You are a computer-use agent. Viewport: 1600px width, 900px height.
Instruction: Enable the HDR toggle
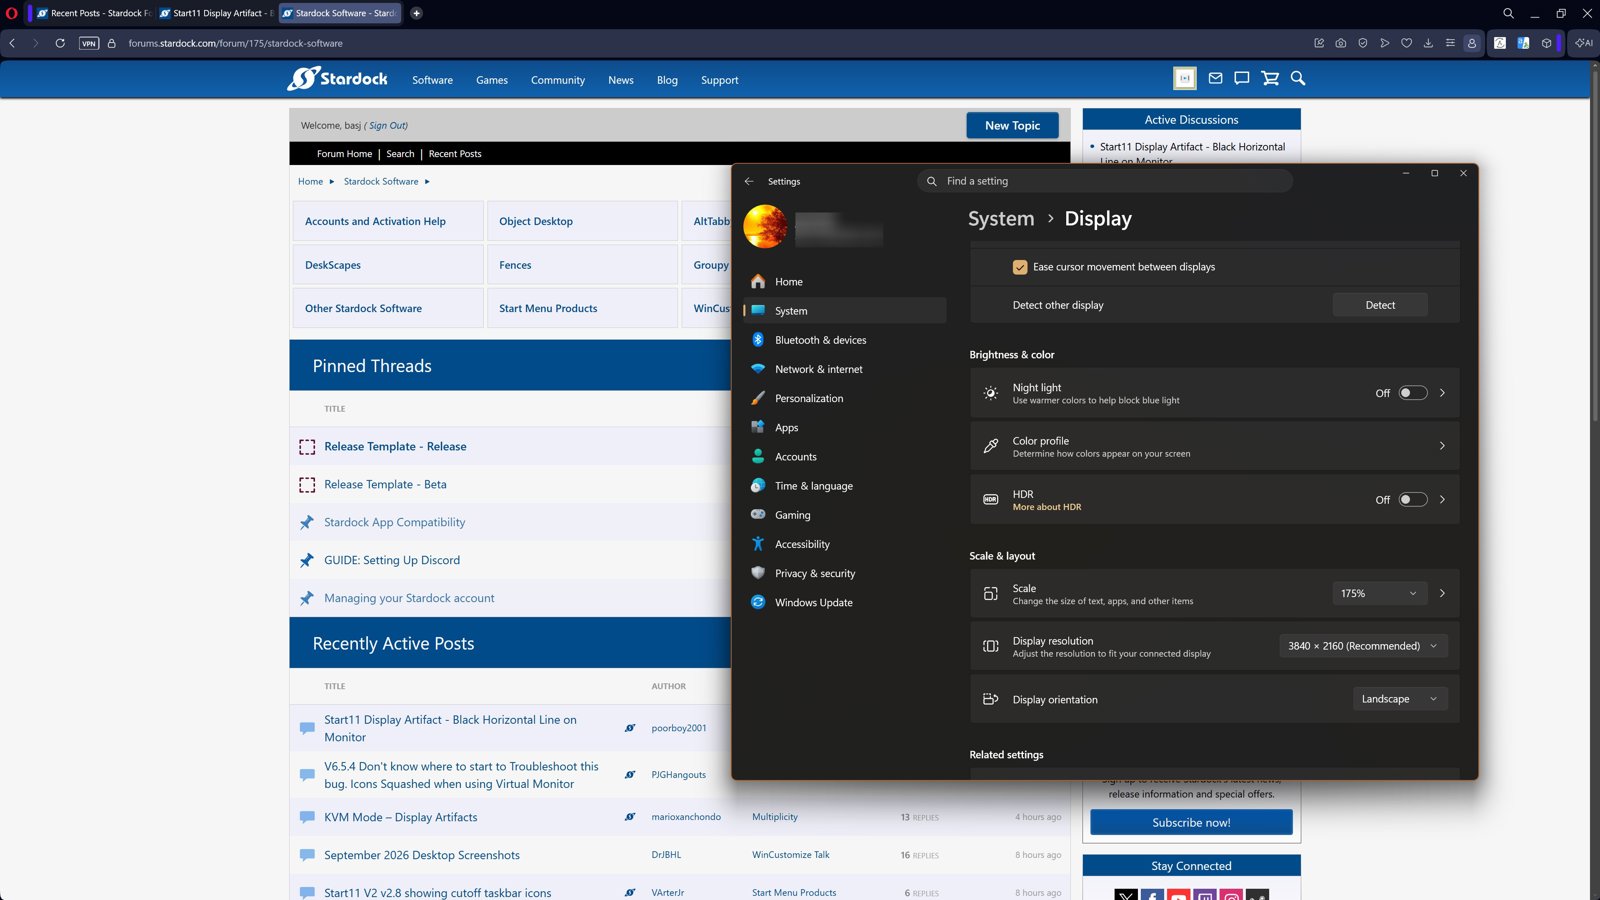click(1412, 499)
